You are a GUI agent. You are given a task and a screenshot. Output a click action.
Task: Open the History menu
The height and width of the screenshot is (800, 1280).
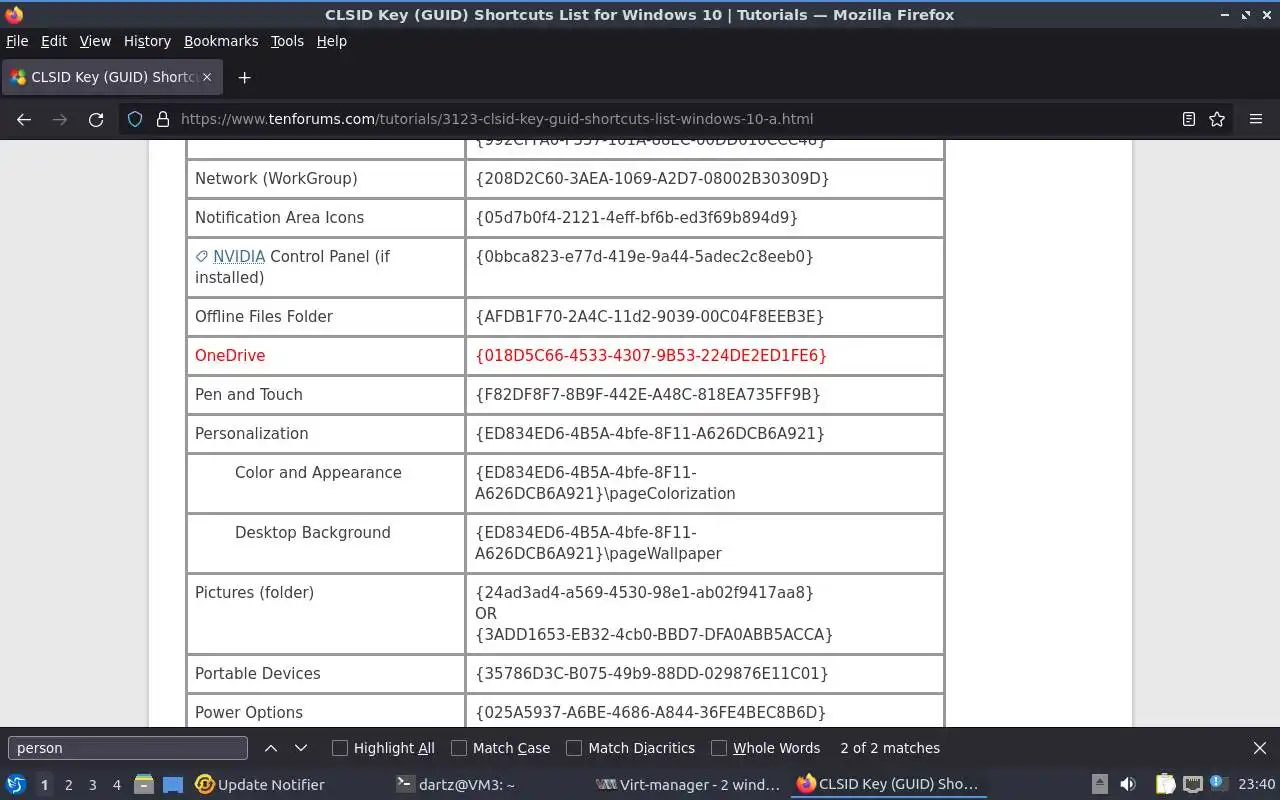pos(147,41)
